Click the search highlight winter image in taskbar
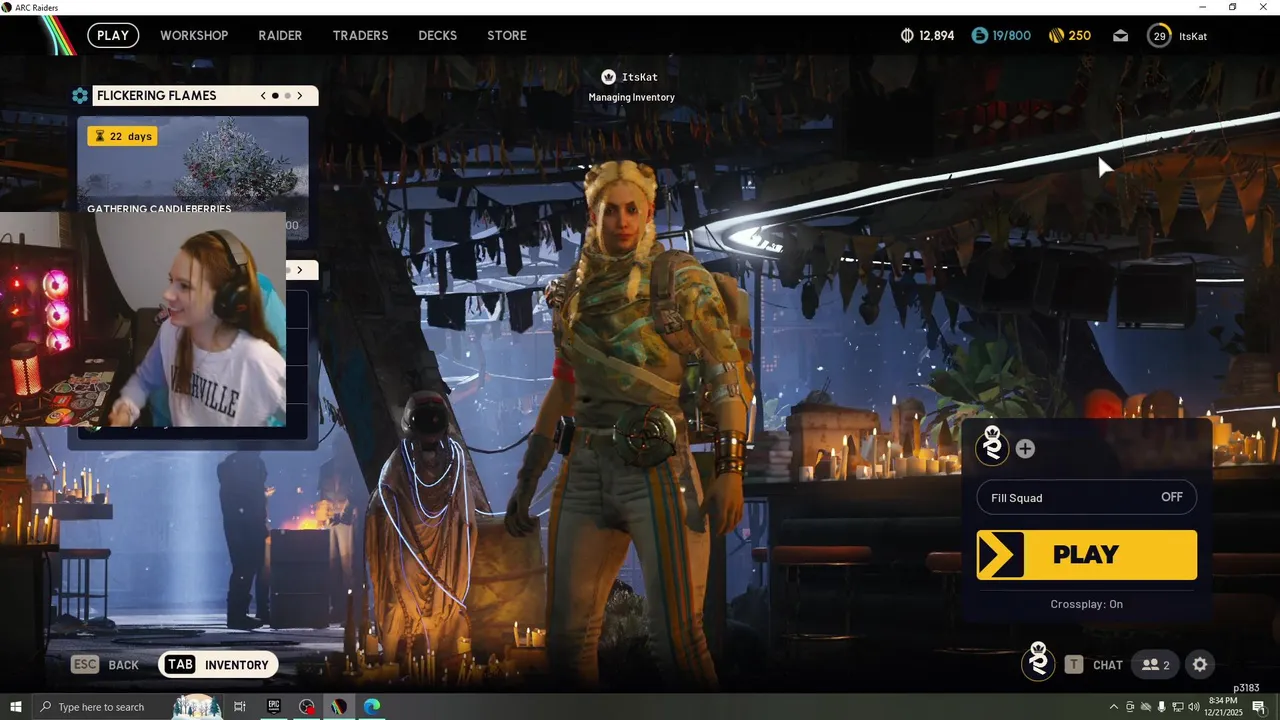Image resolution: width=1280 pixels, height=720 pixels. click(x=197, y=707)
